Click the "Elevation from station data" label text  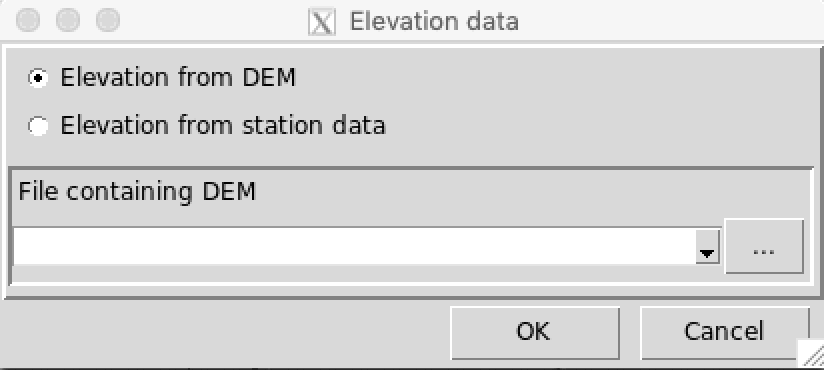pos(223,126)
